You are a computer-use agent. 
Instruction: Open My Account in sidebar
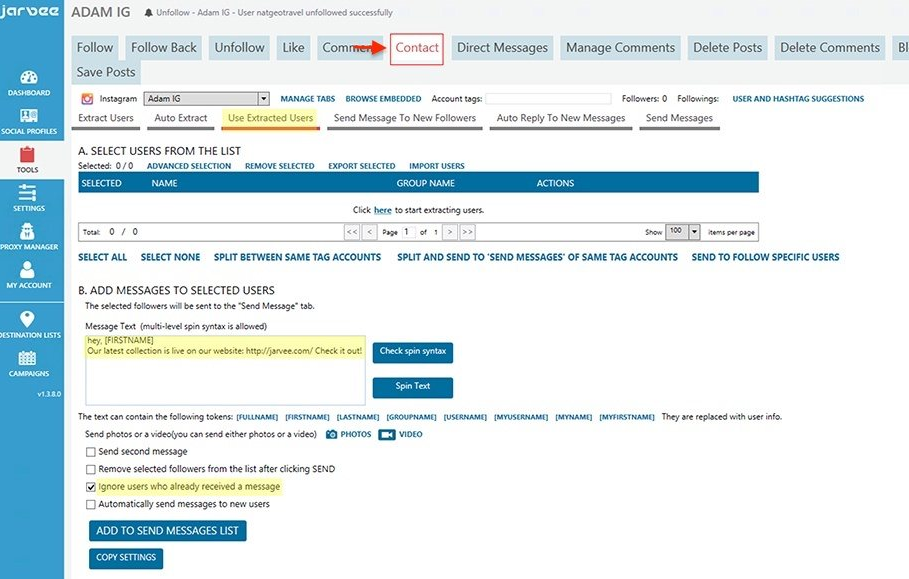[x=28, y=275]
